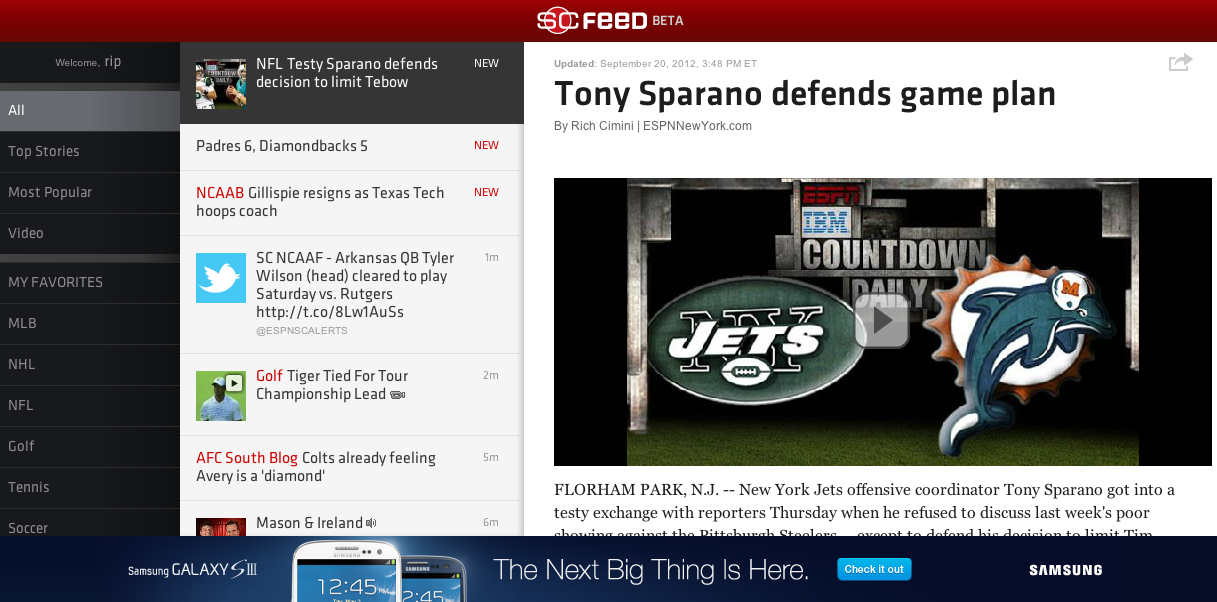Open the Mason & Ireland item

click(352, 519)
